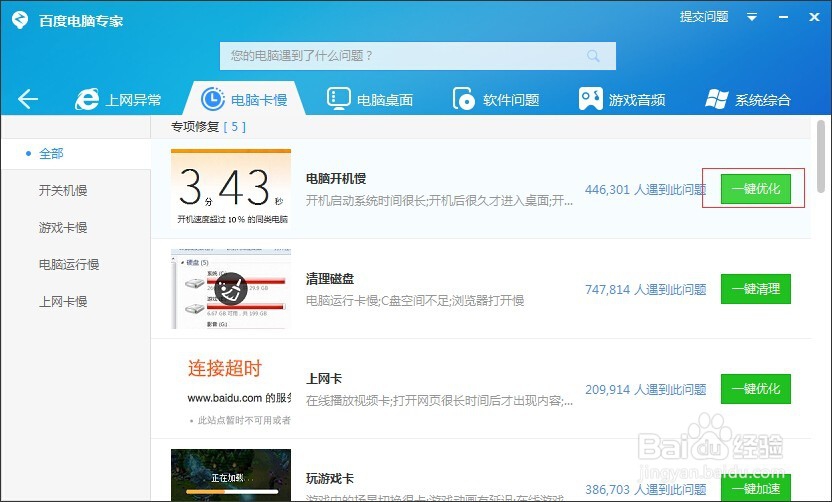Screen dimensions: 832x502
Task: Open the 系统综合 tab
Action: [x=748, y=99]
